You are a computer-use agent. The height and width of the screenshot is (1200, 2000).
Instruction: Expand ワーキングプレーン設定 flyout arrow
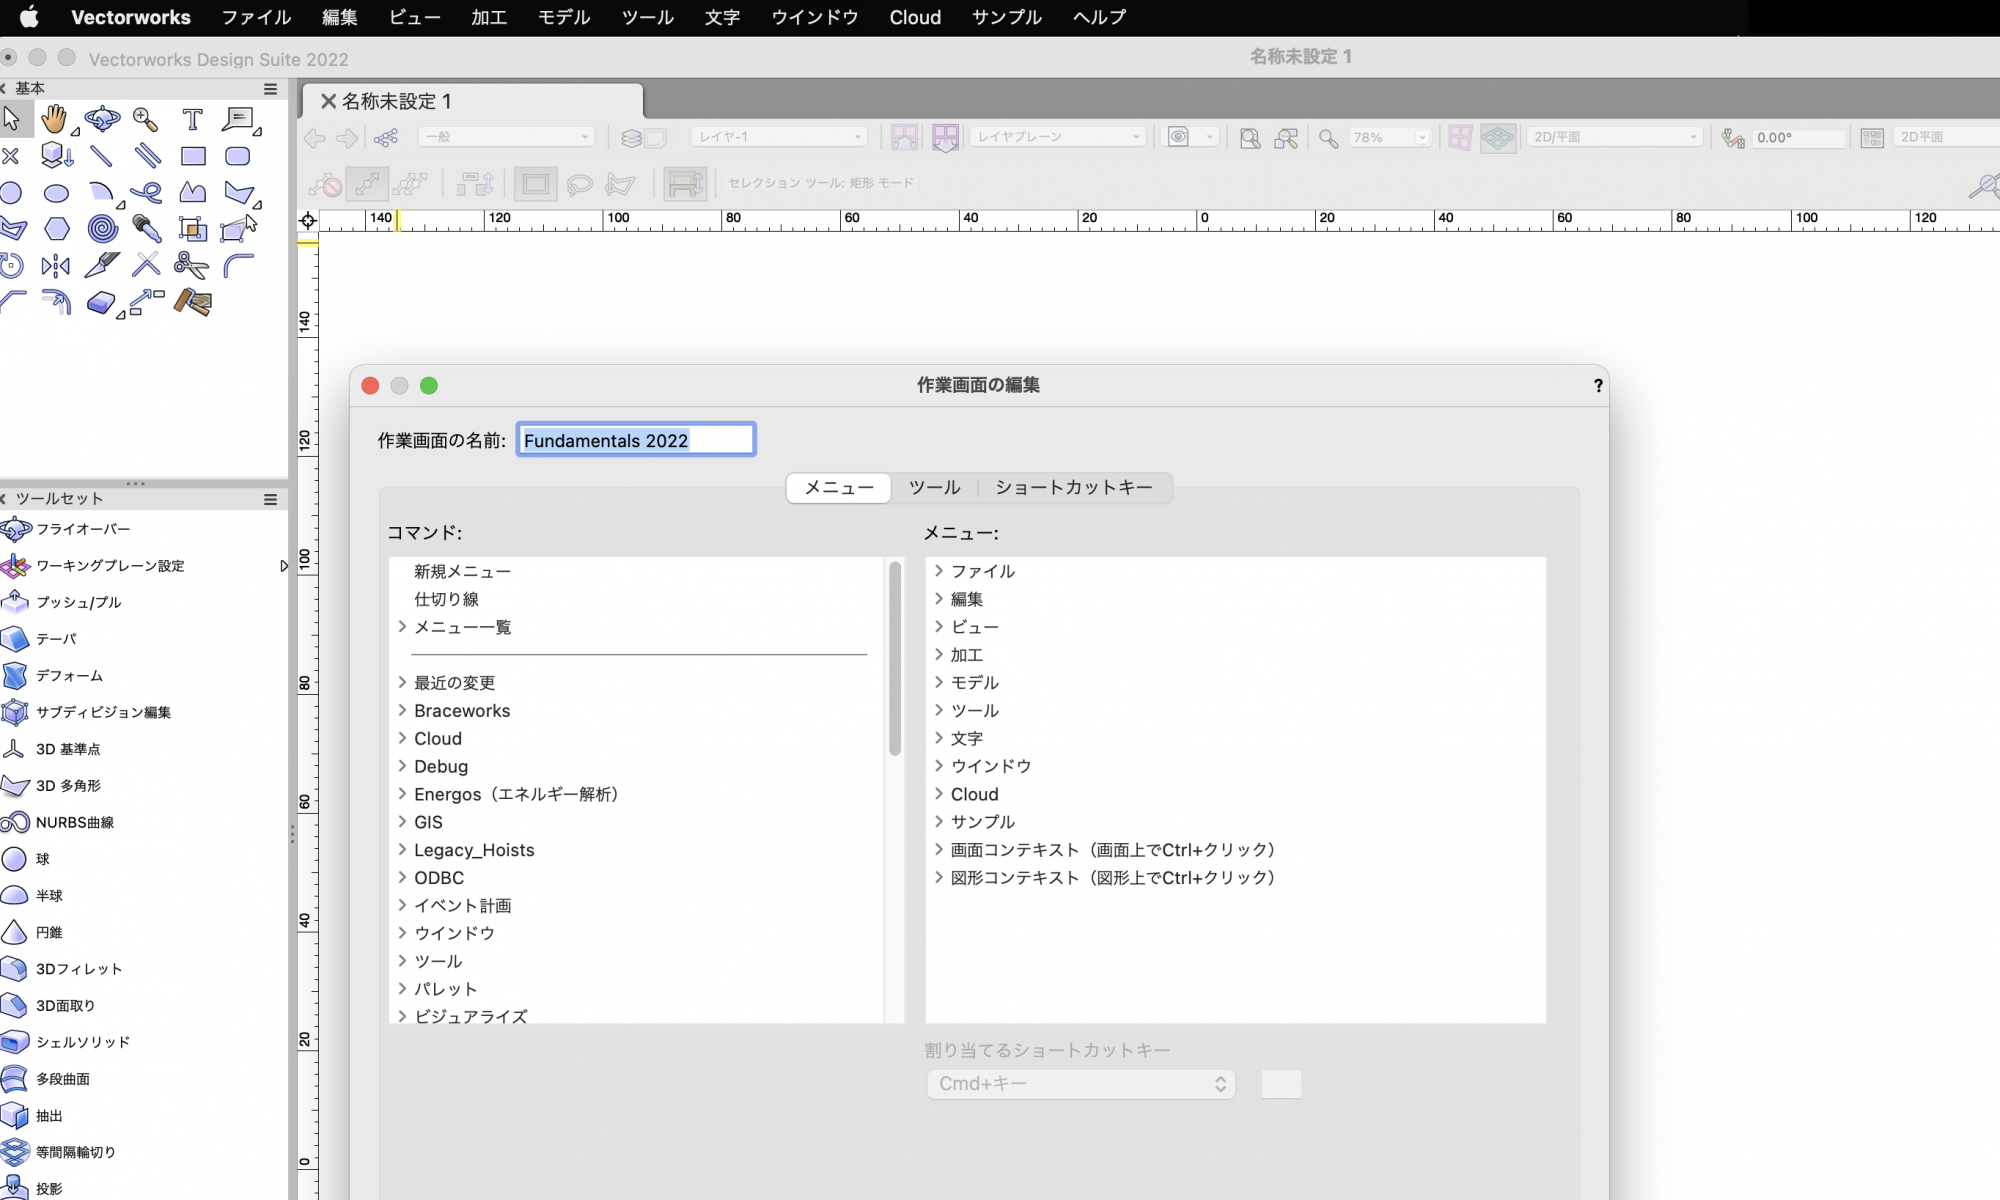tap(283, 566)
